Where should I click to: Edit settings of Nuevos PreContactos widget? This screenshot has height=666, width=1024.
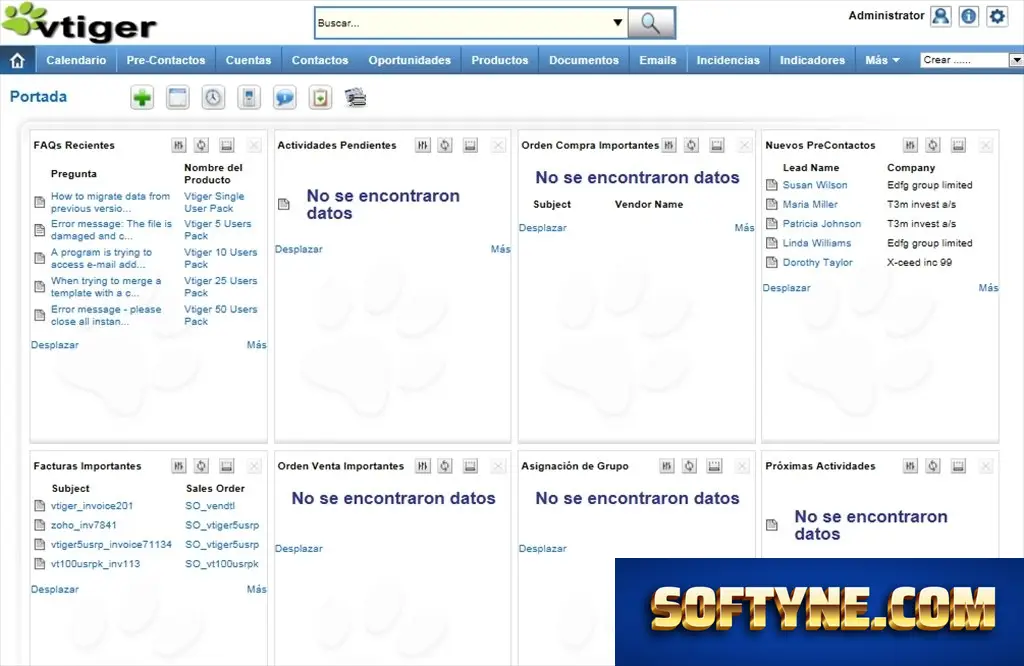pyautogui.click(x=910, y=145)
